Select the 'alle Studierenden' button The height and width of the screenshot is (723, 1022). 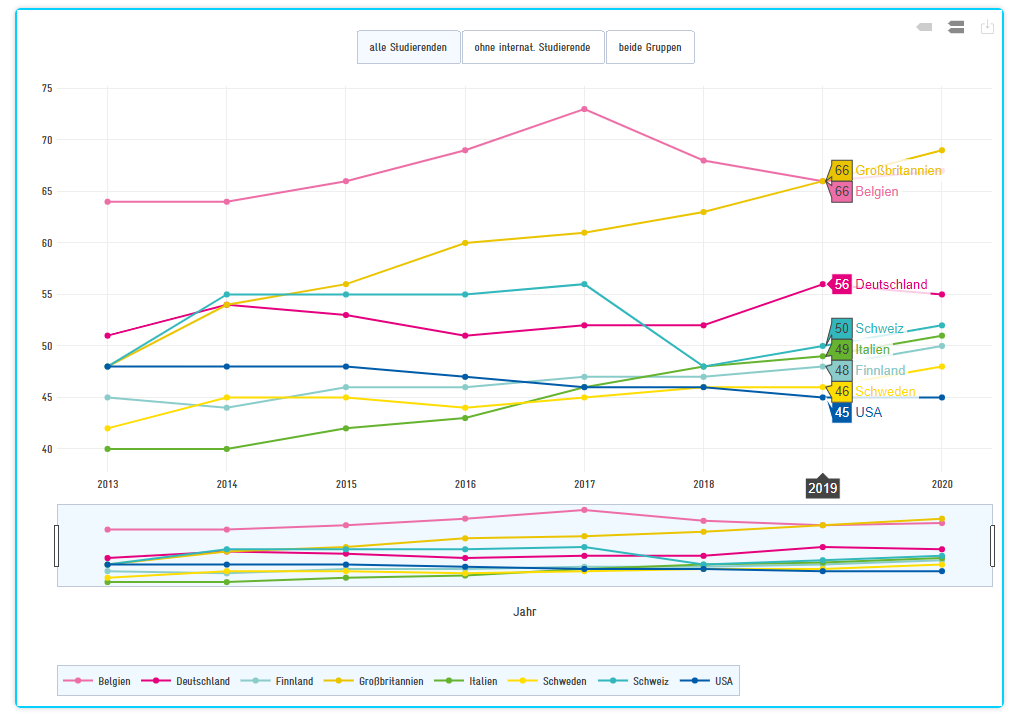click(x=408, y=47)
